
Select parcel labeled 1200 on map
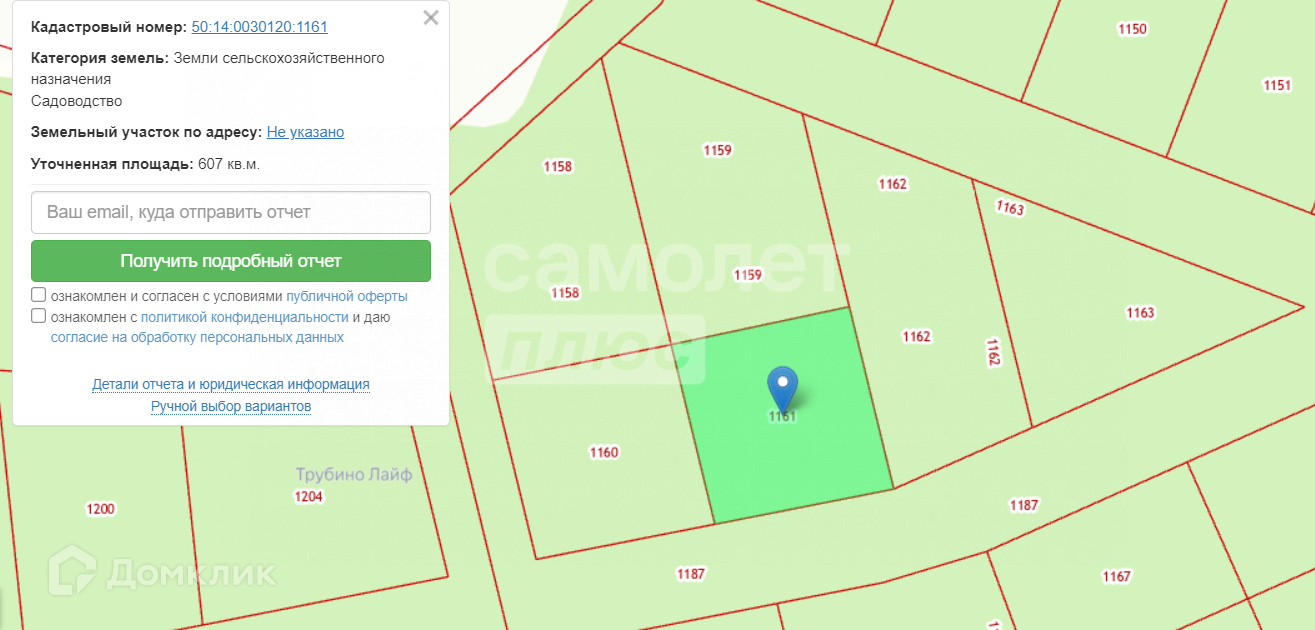pos(101,509)
